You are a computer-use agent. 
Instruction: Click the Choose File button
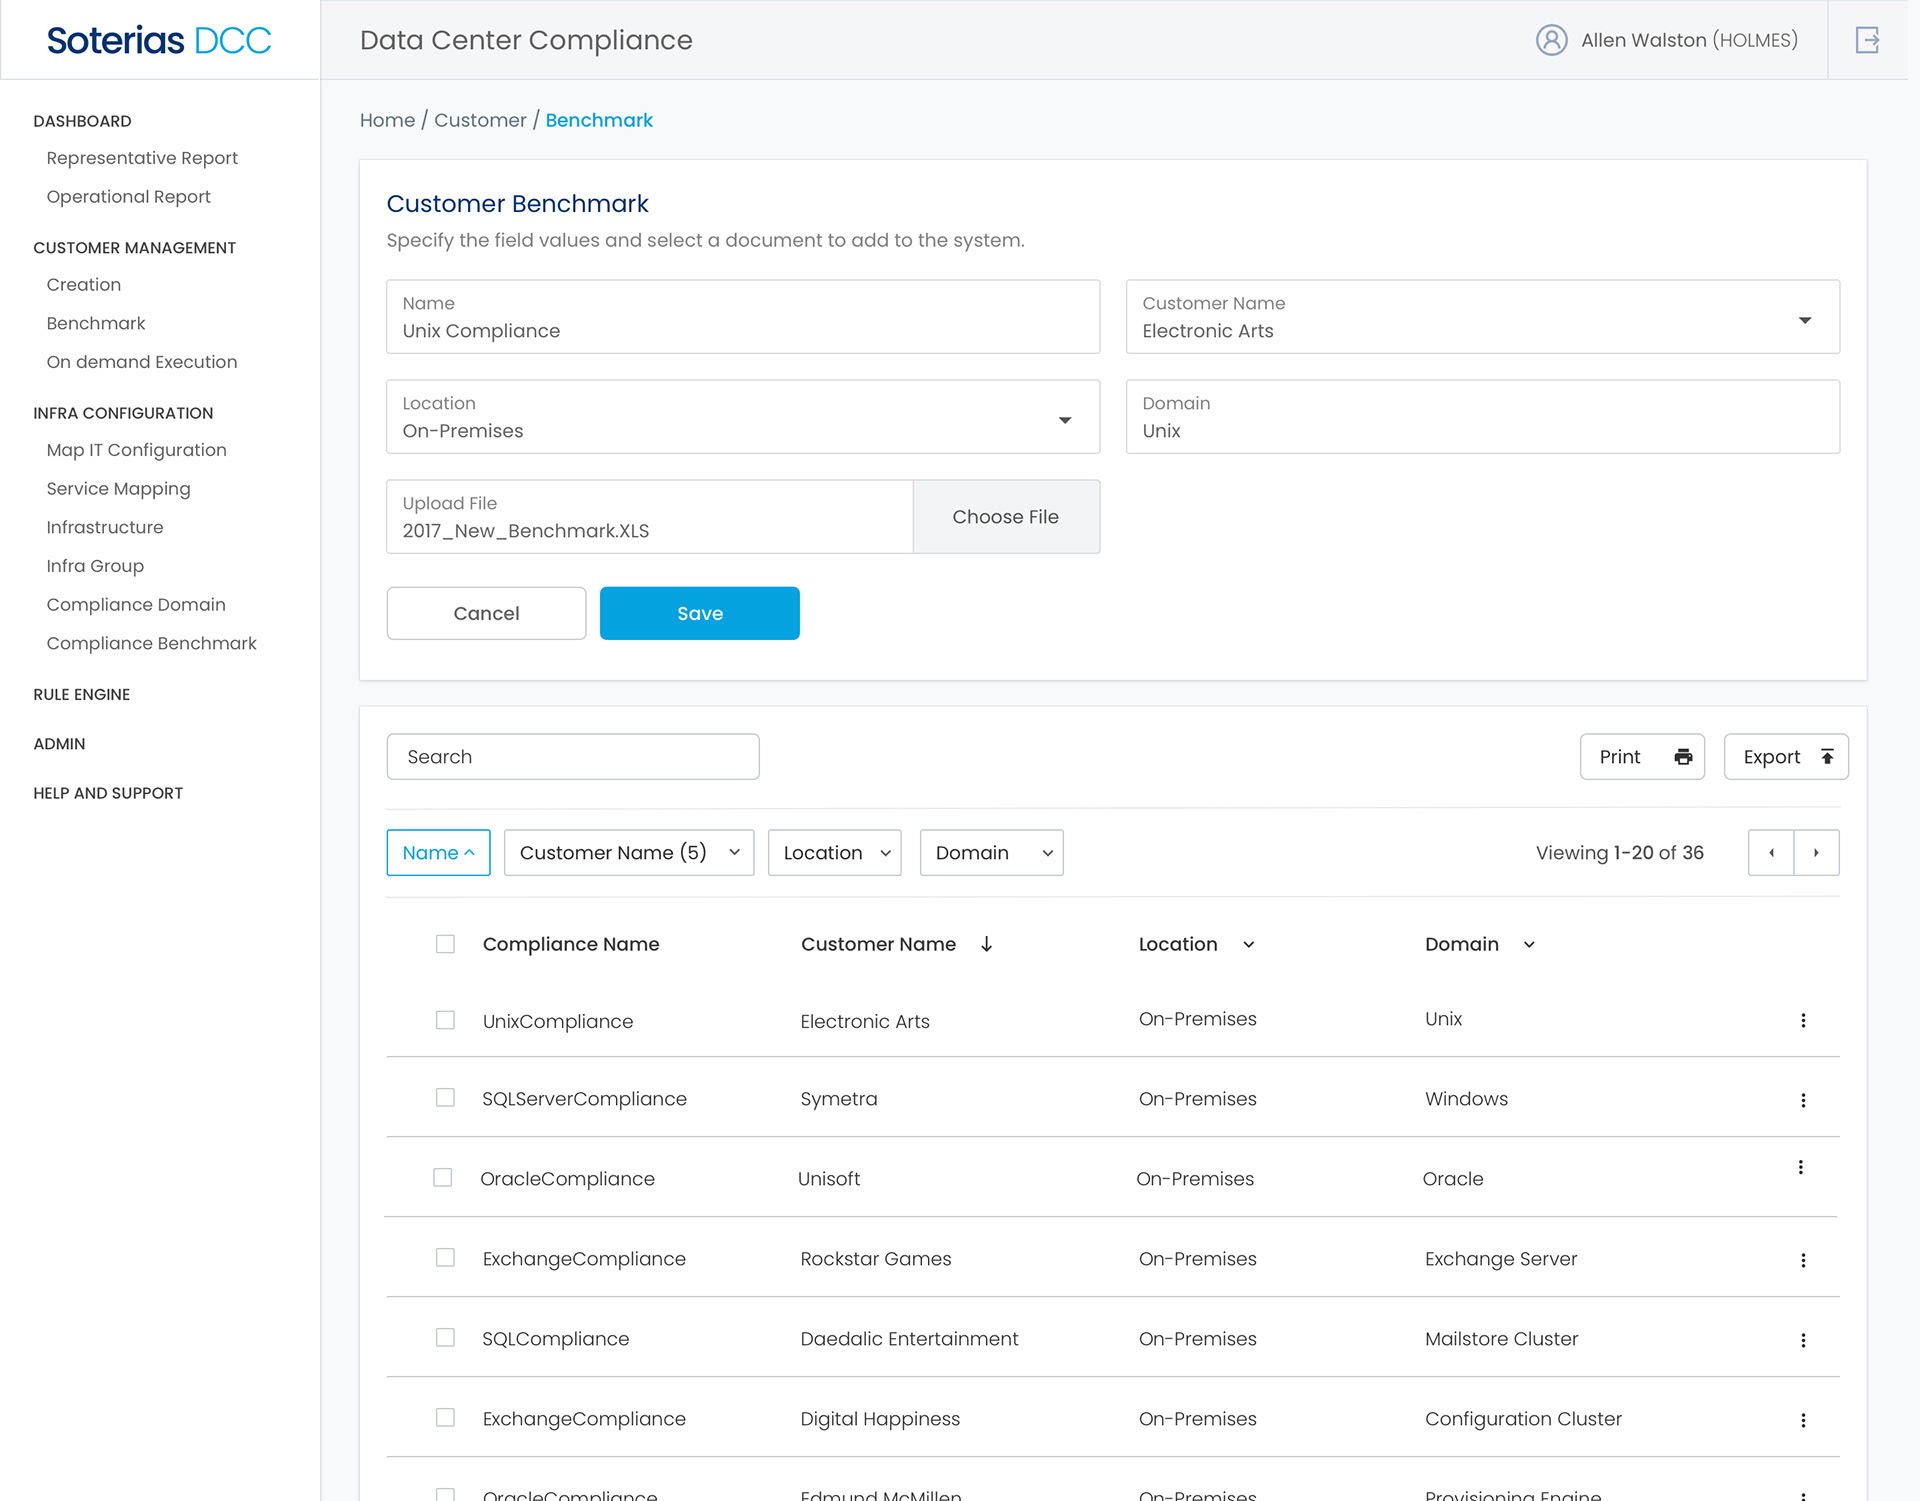[1005, 517]
